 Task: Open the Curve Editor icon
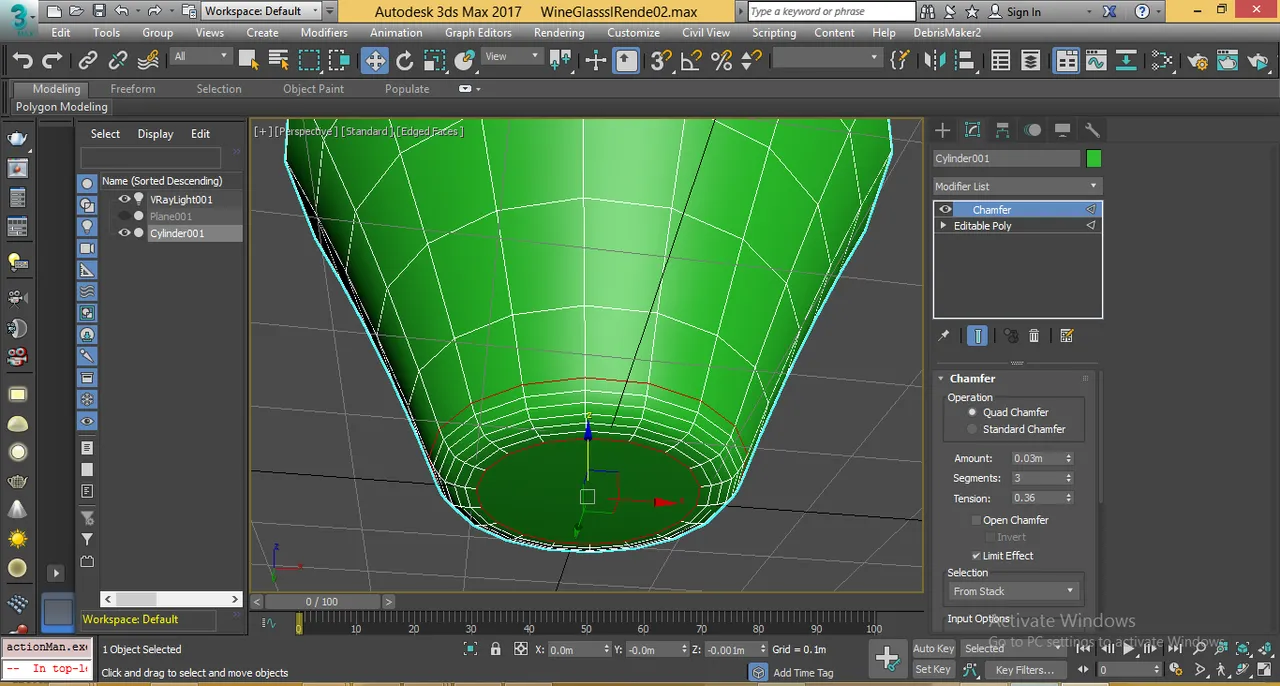click(x=1095, y=61)
